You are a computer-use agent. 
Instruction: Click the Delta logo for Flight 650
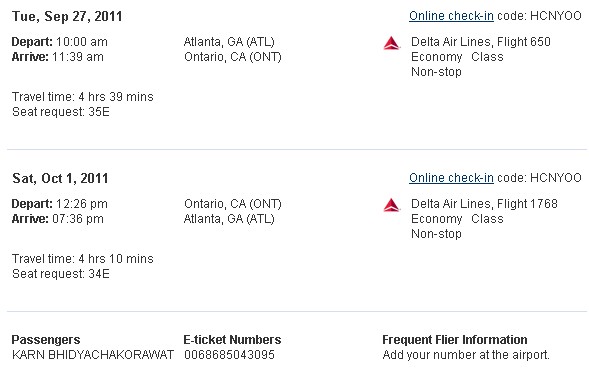coord(391,43)
